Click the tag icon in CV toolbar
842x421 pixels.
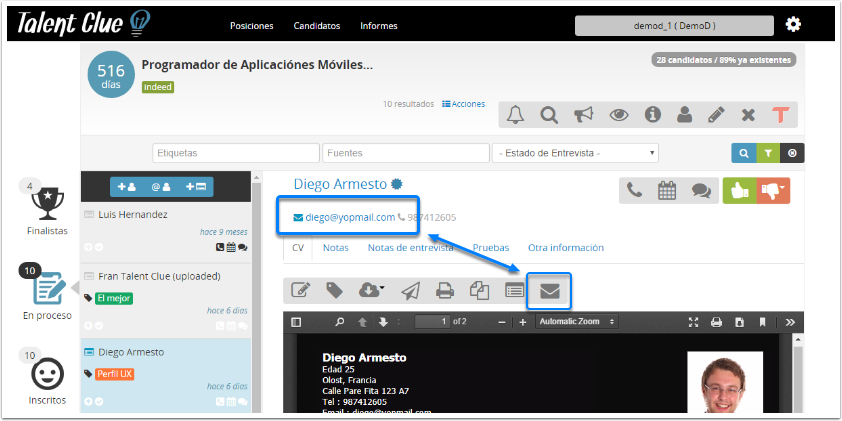[x=335, y=291]
